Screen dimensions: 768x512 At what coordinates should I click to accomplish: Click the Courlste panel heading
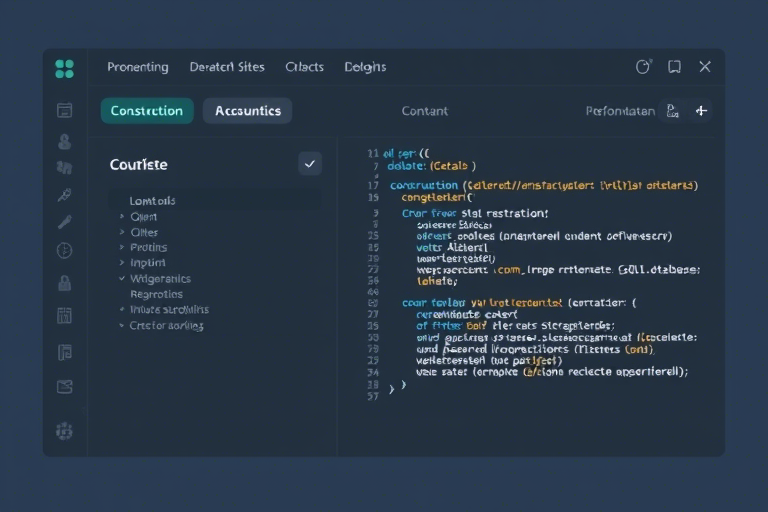click(139, 164)
